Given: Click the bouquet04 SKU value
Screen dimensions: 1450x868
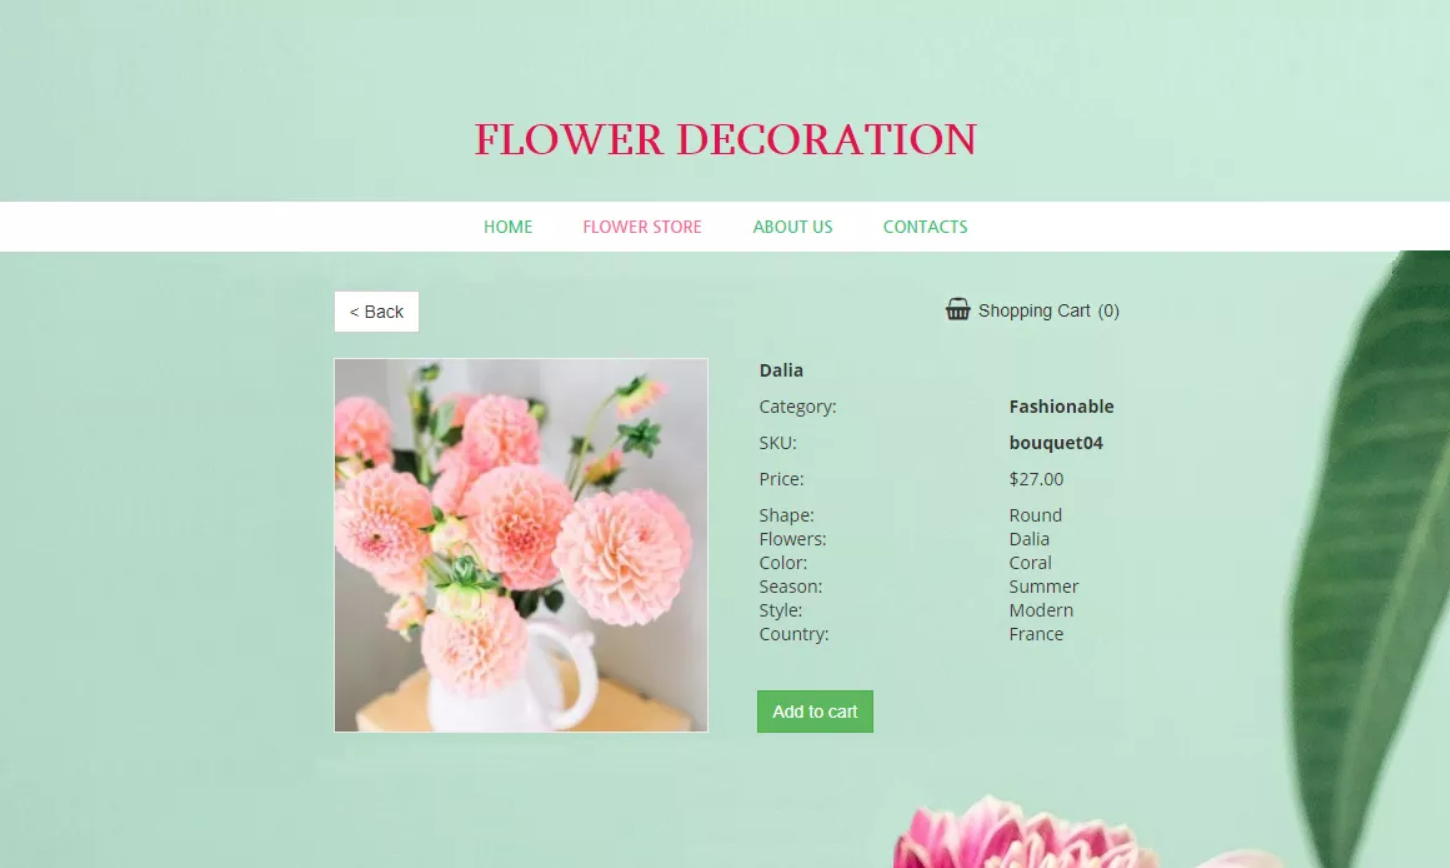Looking at the screenshot, I should [x=1056, y=443].
